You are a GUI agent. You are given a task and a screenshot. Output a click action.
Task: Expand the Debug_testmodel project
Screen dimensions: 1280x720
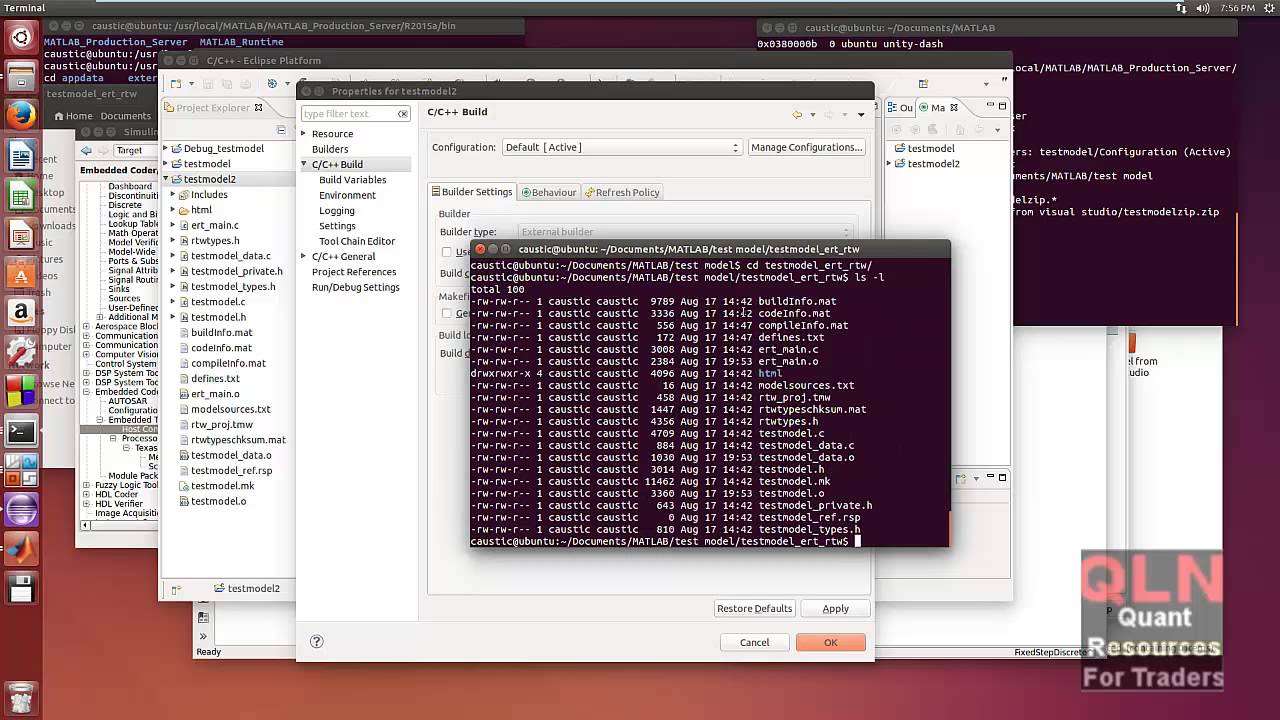click(x=166, y=148)
